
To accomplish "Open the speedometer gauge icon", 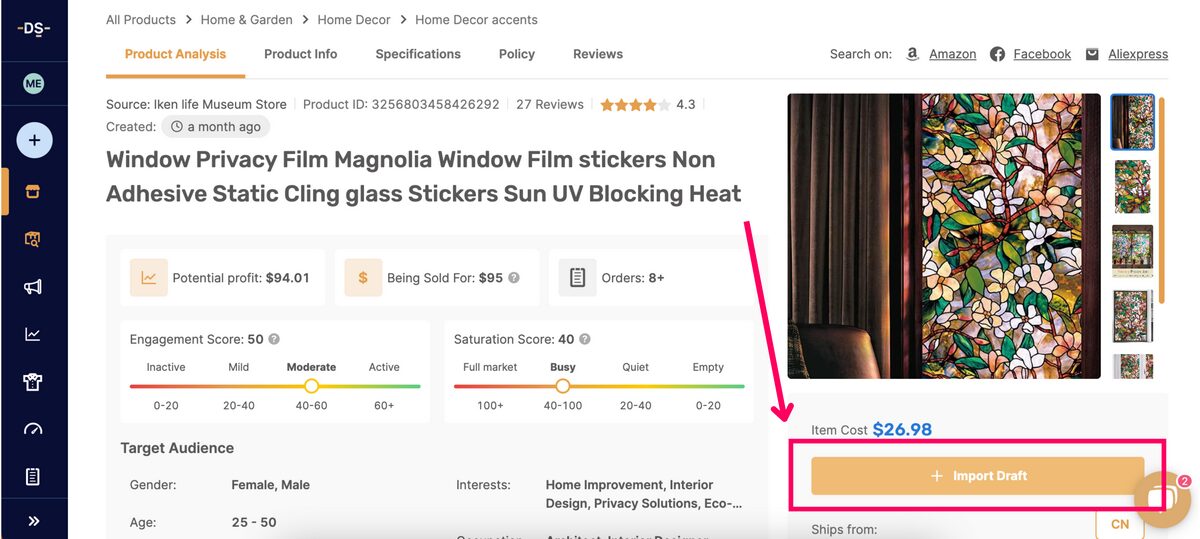I will pos(33,430).
